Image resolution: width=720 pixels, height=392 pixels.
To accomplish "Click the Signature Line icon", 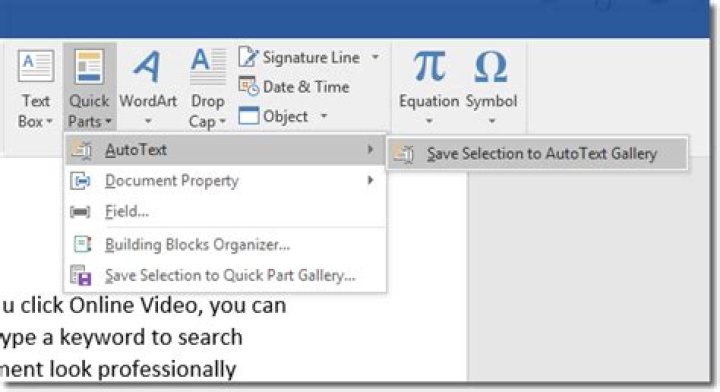I will tap(248, 57).
